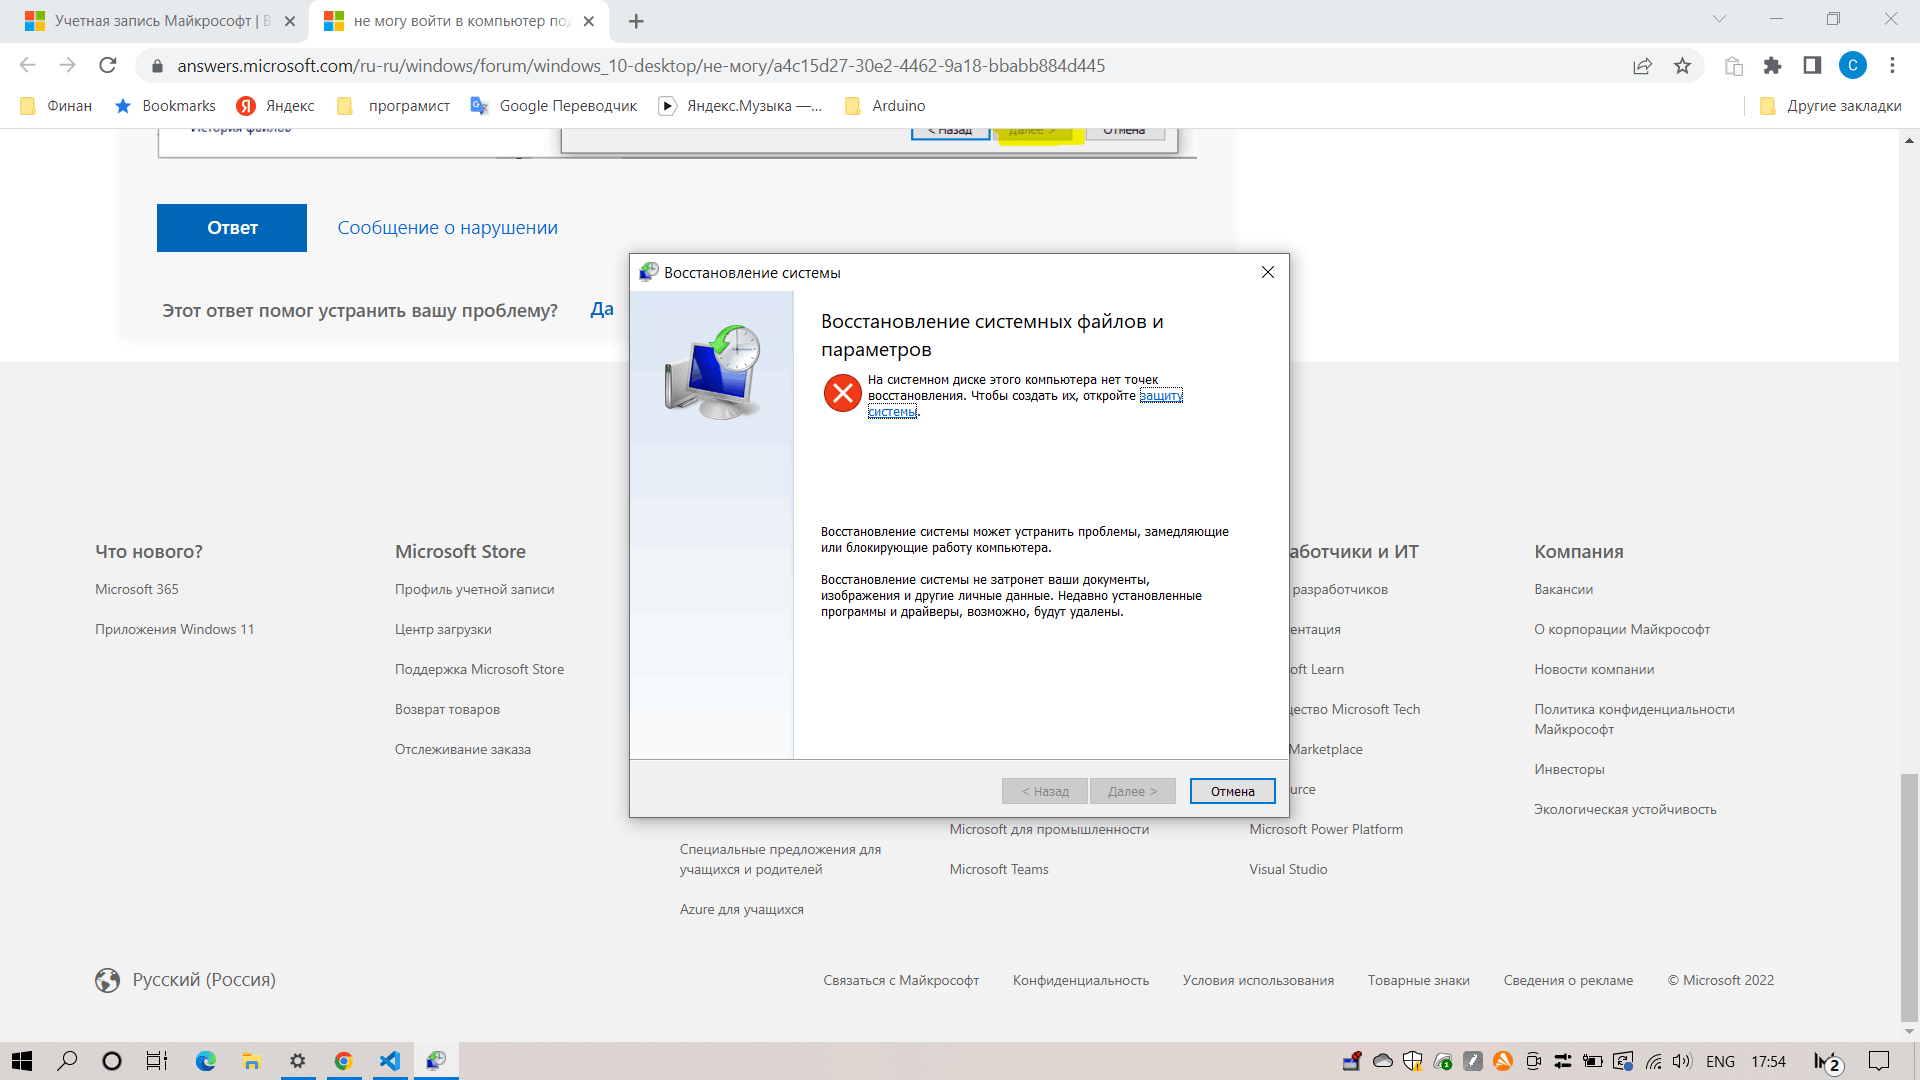Toggle Chrome side panel icon

coord(1812,66)
